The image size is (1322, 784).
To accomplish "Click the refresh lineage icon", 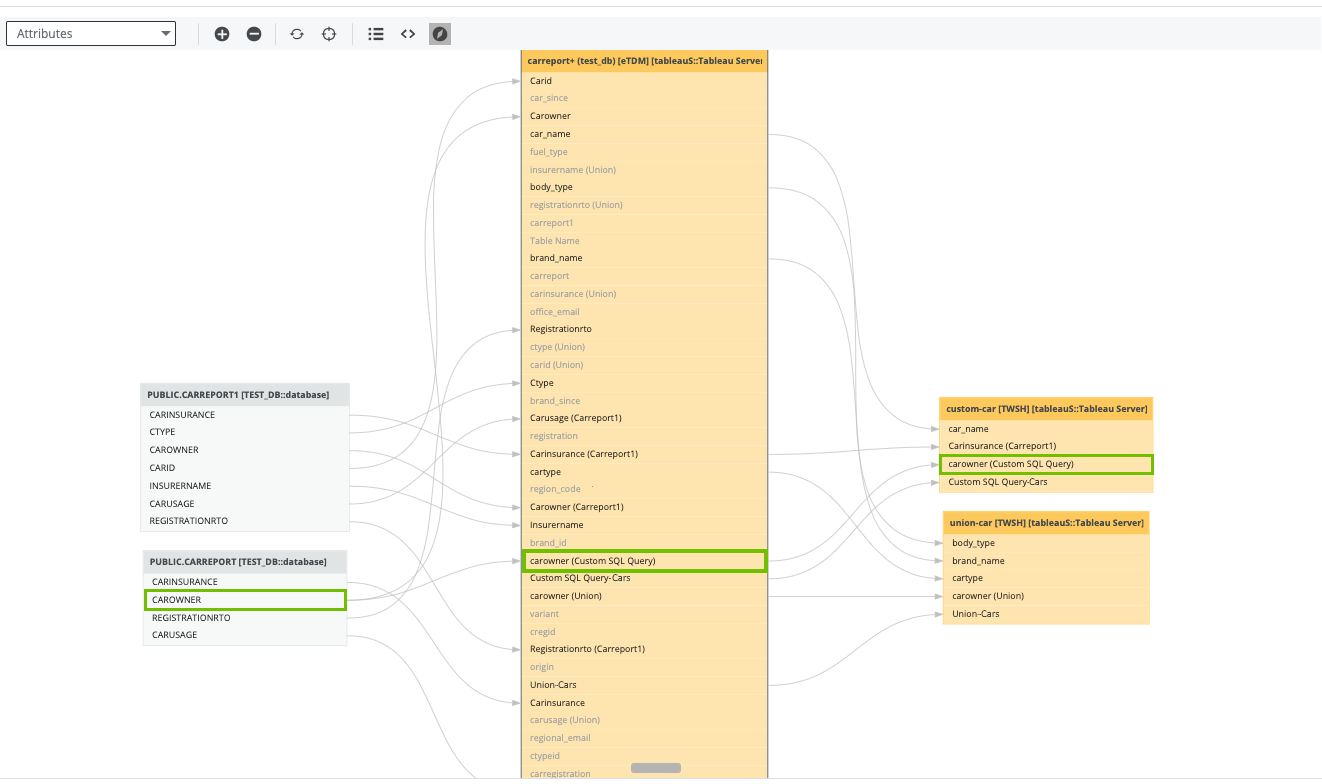I will click(x=297, y=34).
